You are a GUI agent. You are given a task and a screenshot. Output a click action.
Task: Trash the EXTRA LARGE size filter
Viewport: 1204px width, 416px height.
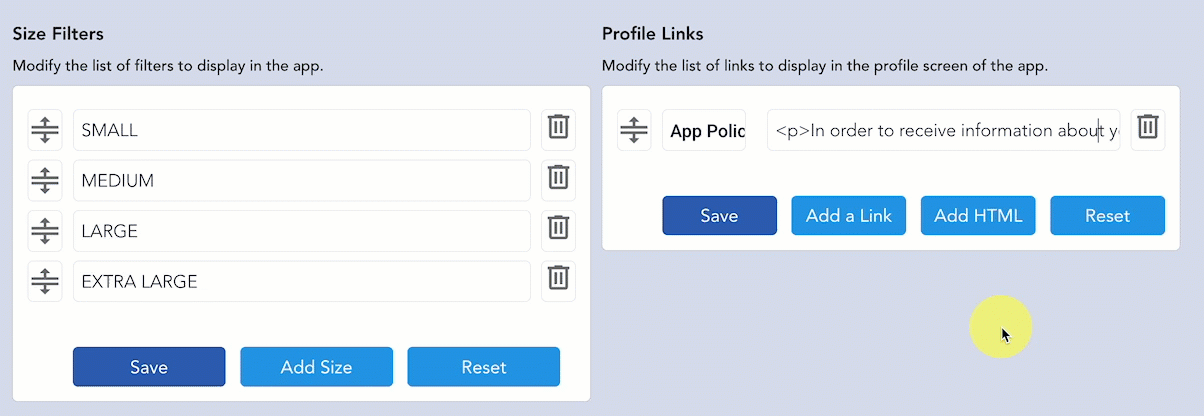[x=558, y=280]
